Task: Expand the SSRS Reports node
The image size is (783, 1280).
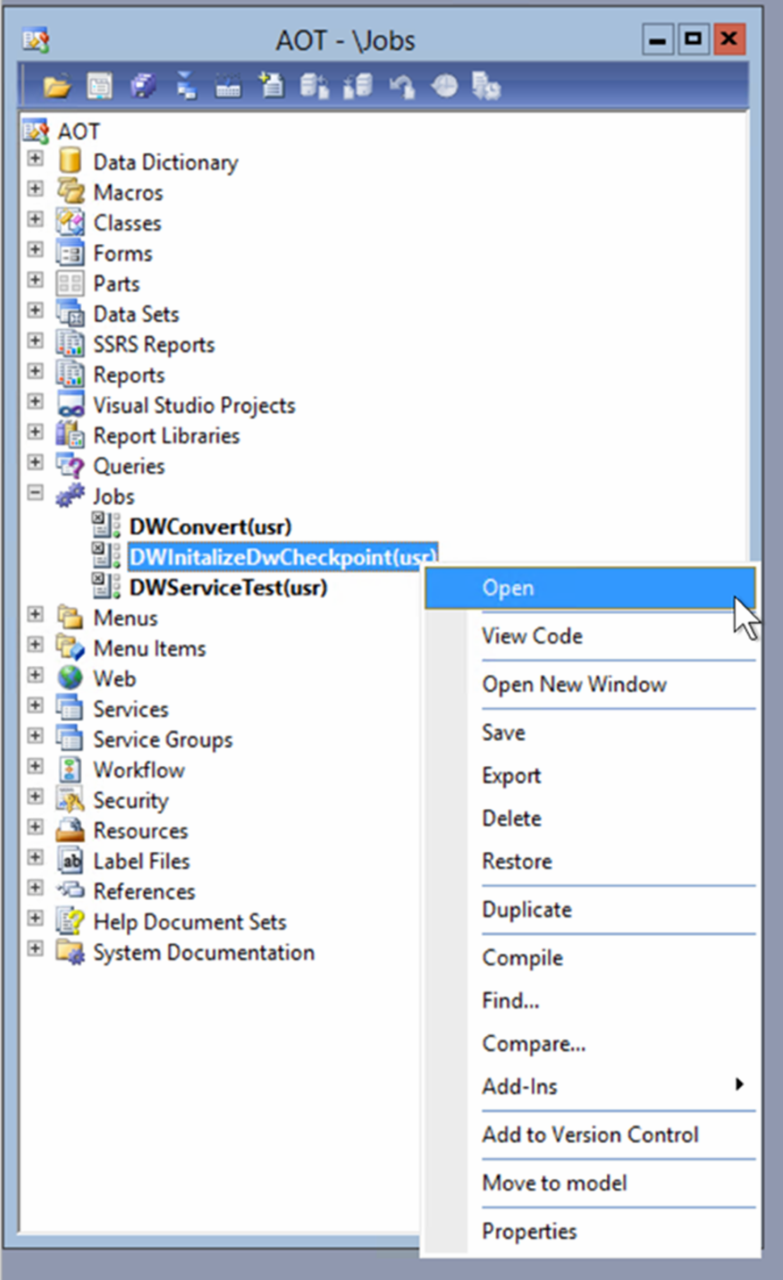Action: tap(36, 343)
